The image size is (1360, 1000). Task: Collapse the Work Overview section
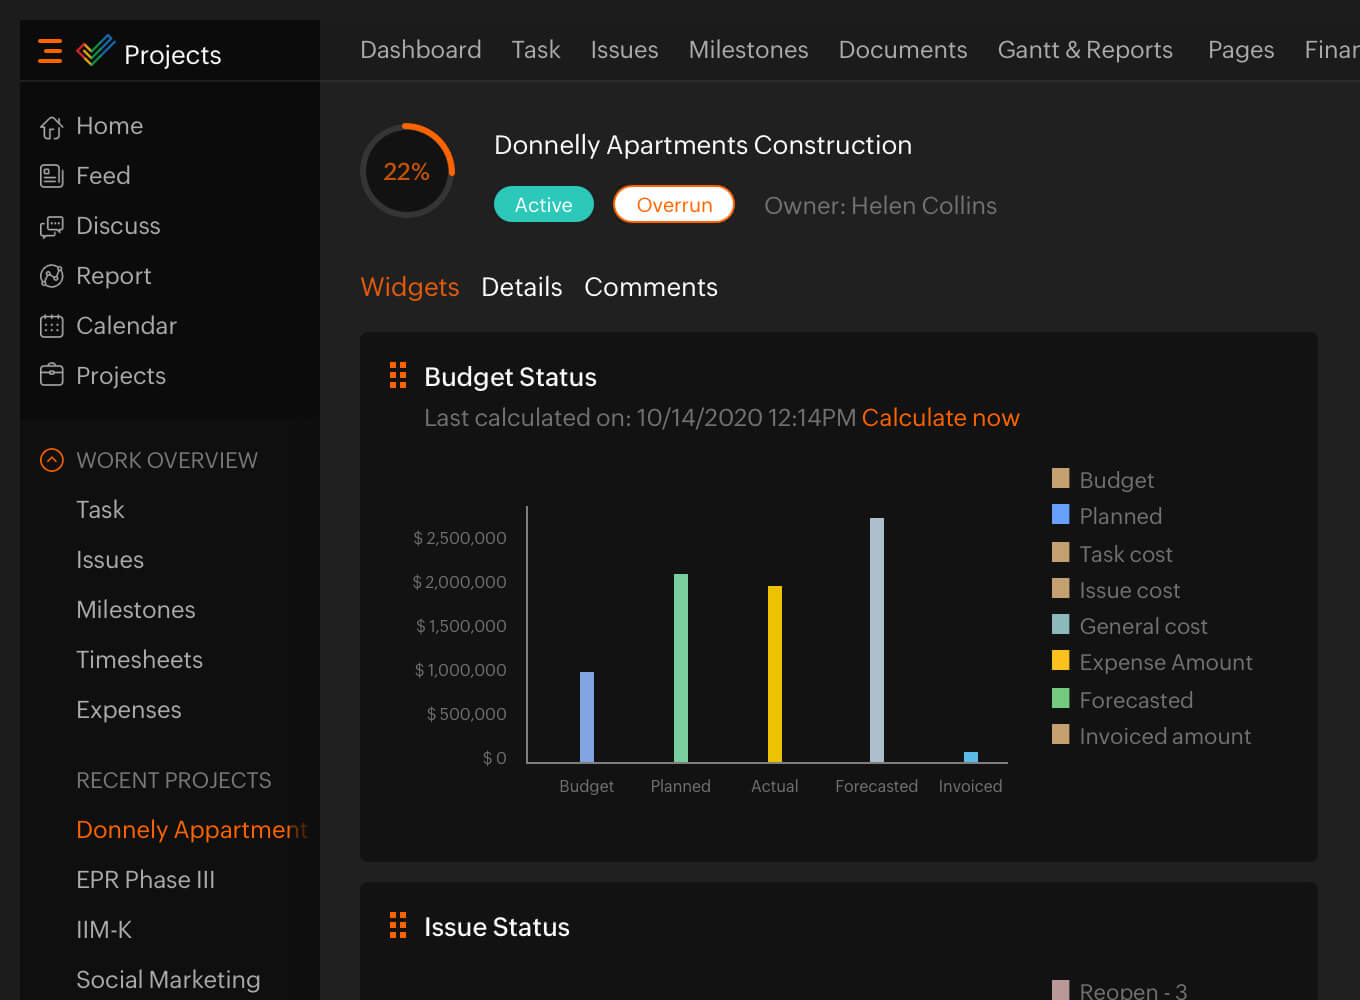click(x=51, y=460)
